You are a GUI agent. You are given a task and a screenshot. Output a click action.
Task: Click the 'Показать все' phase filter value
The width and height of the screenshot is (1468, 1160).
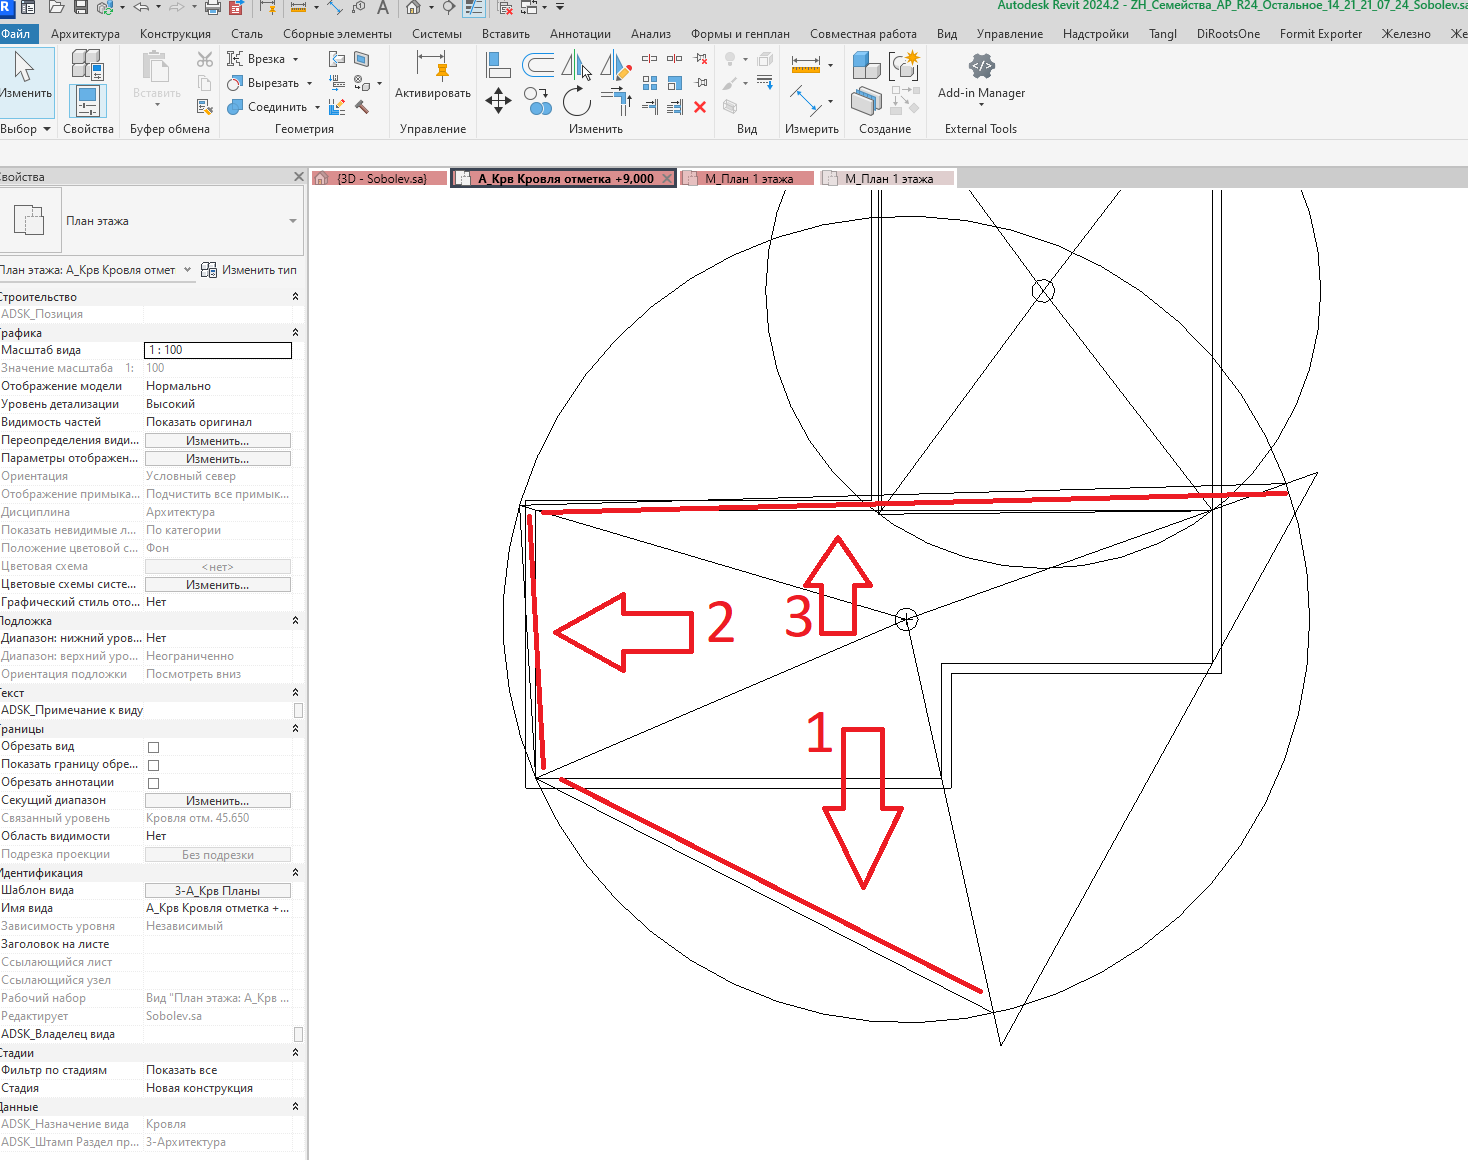181,1070
